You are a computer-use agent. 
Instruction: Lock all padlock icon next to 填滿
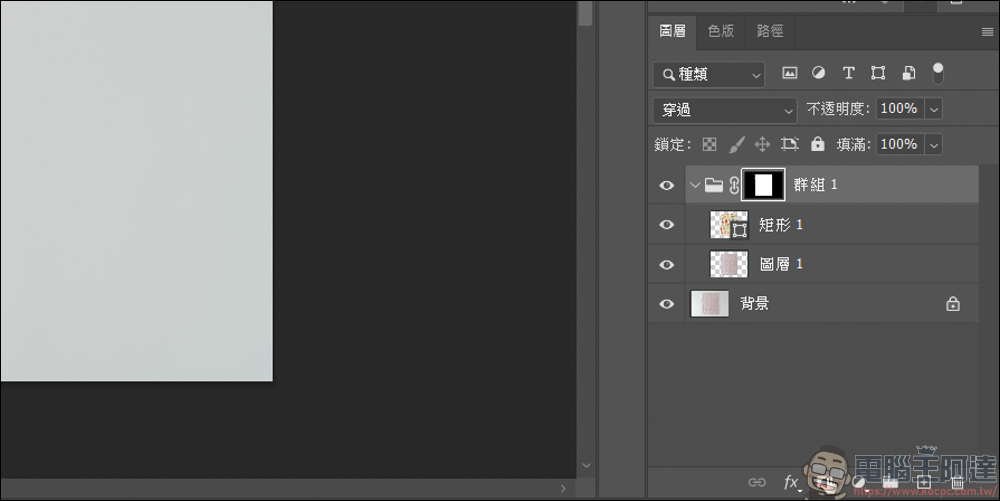818,144
